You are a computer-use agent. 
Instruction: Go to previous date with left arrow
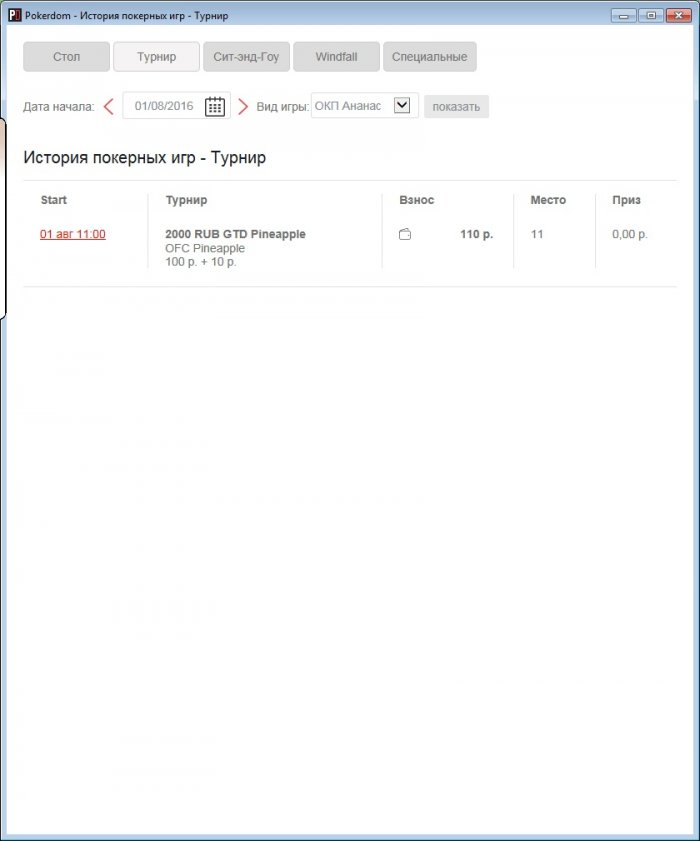click(x=108, y=106)
